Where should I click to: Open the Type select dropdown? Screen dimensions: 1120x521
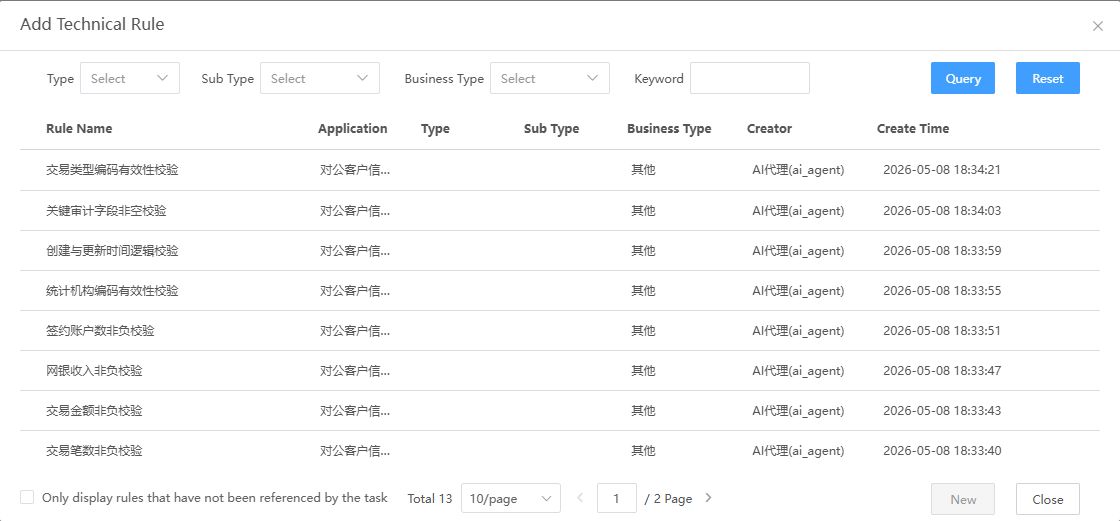pos(130,79)
